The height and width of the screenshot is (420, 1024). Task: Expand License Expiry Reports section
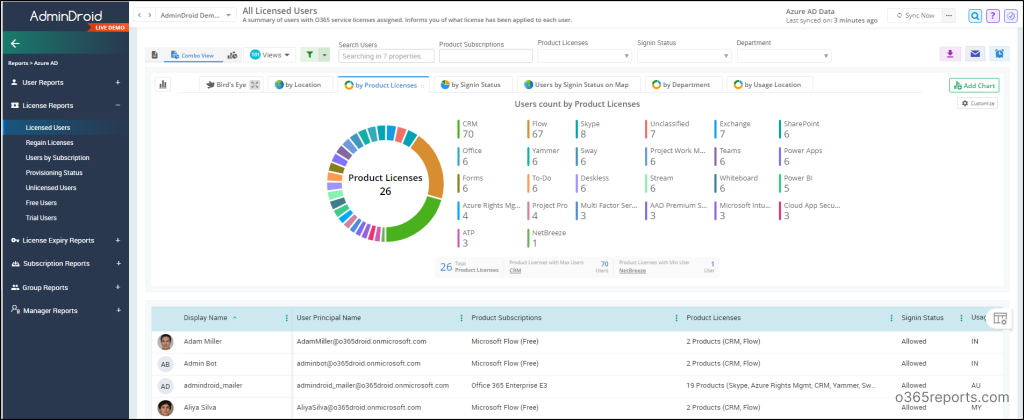coord(118,240)
